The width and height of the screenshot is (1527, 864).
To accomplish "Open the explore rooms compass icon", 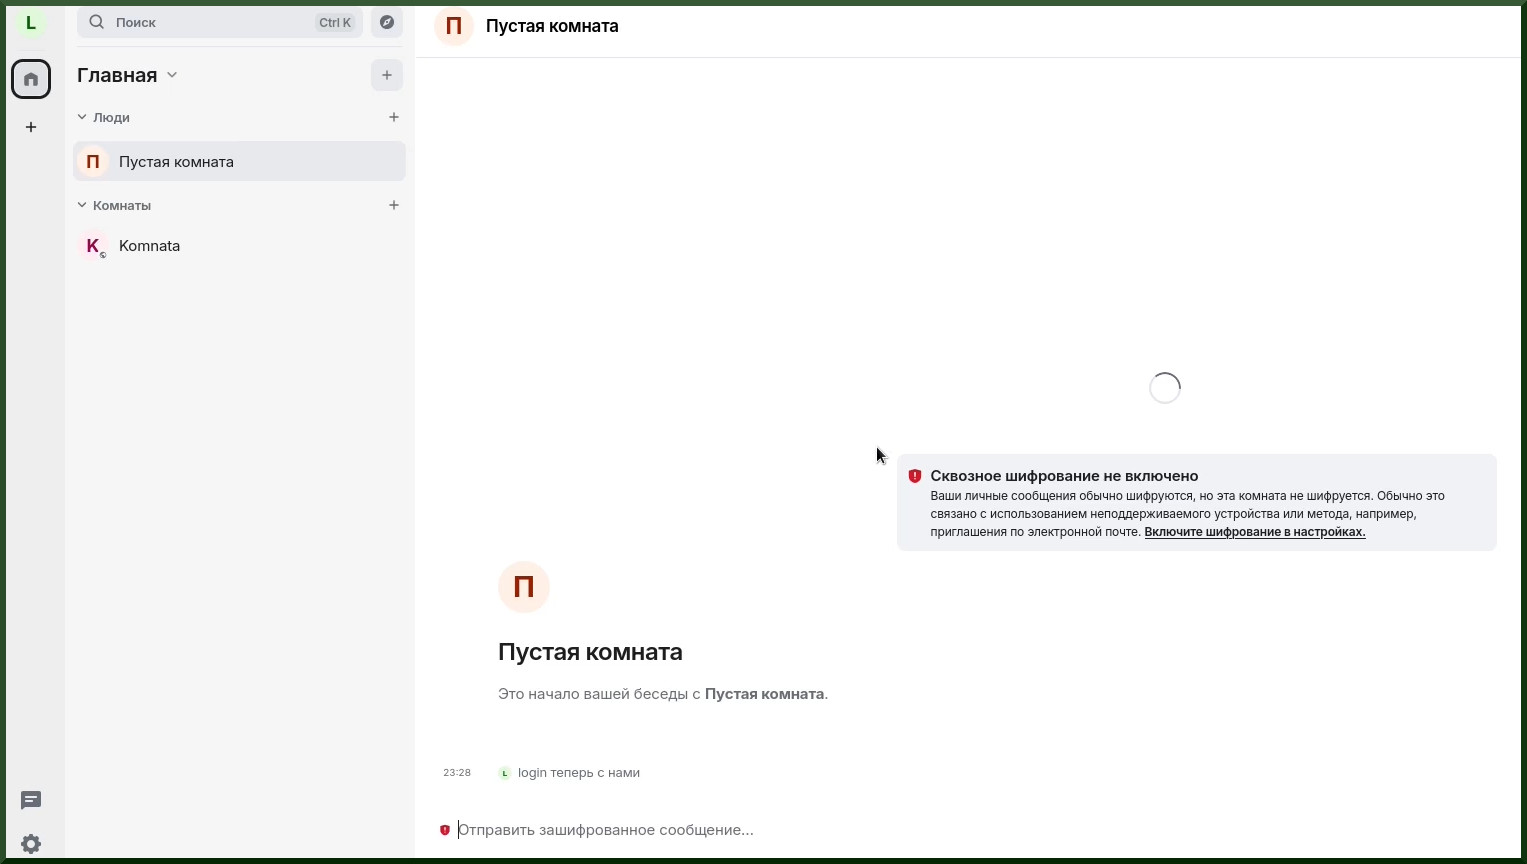I will click(387, 22).
